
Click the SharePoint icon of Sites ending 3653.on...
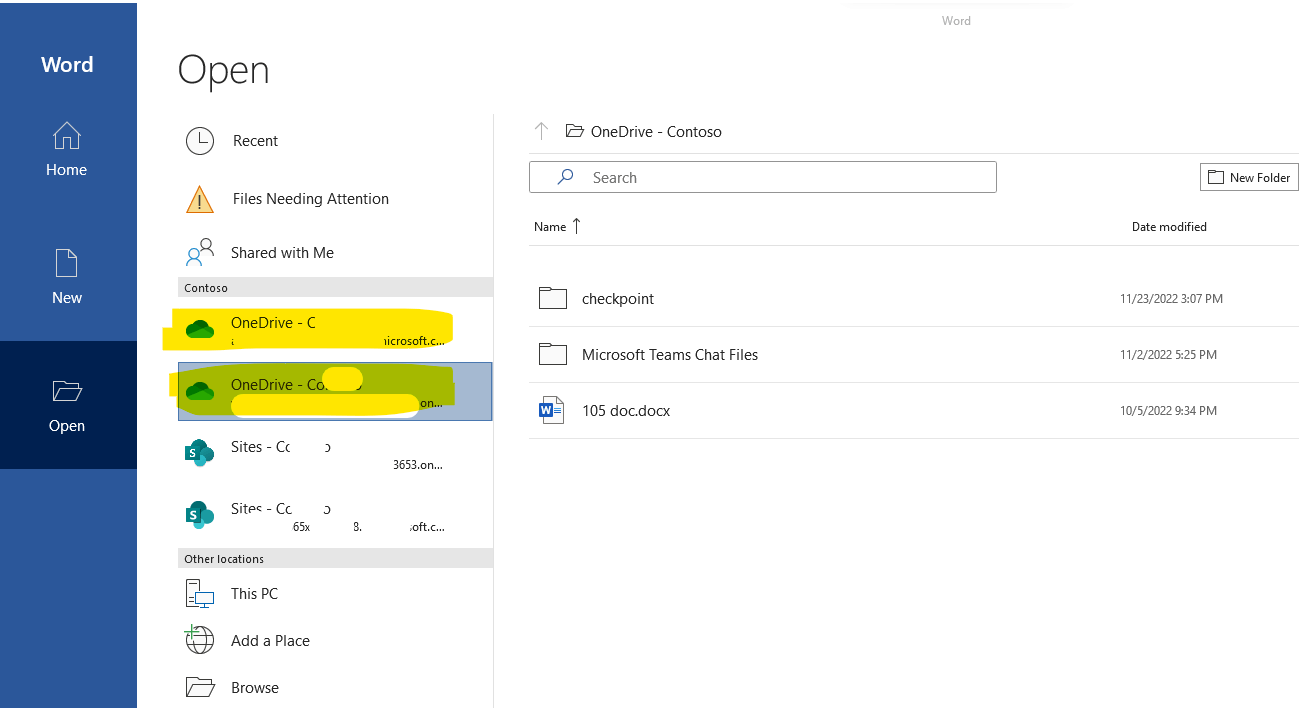point(200,453)
